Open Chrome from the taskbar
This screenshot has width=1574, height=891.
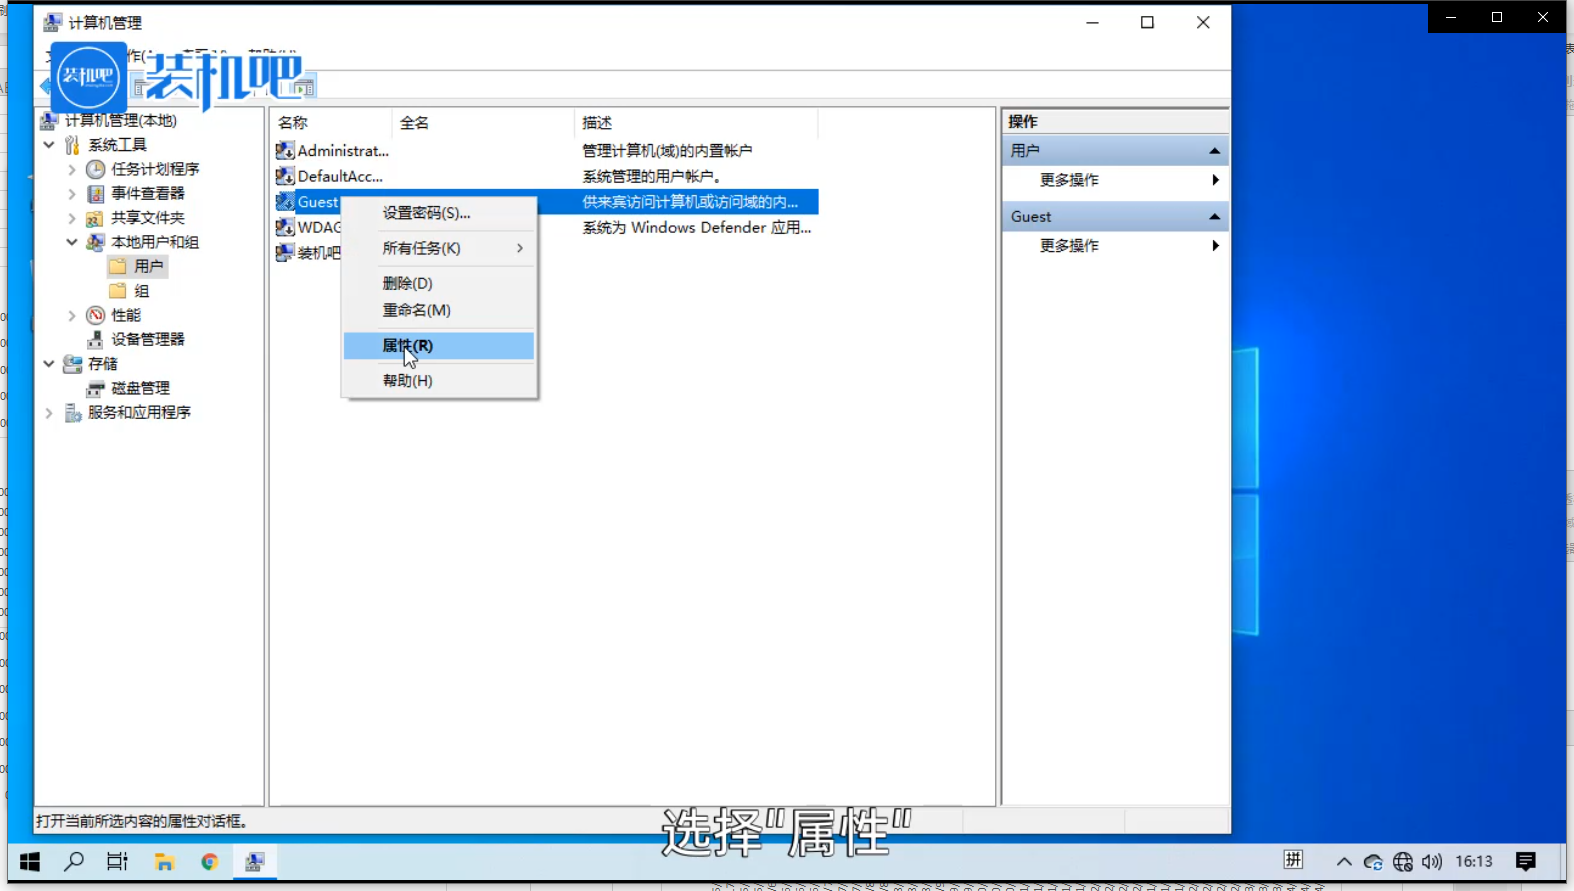point(209,862)
